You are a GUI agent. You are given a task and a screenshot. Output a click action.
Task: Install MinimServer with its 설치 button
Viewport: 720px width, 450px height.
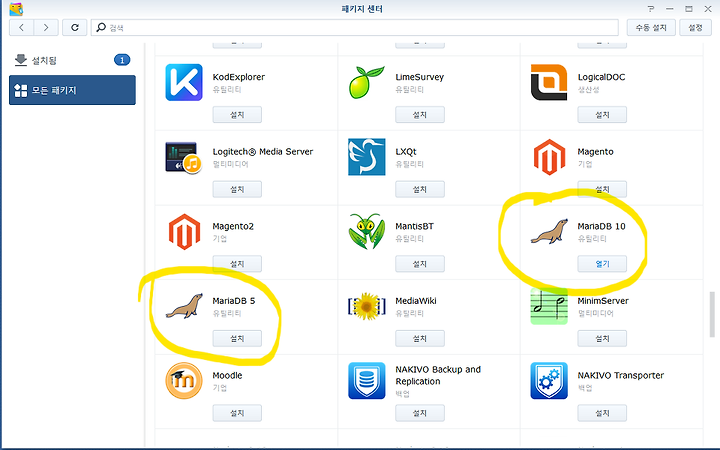tap(602, 338)
